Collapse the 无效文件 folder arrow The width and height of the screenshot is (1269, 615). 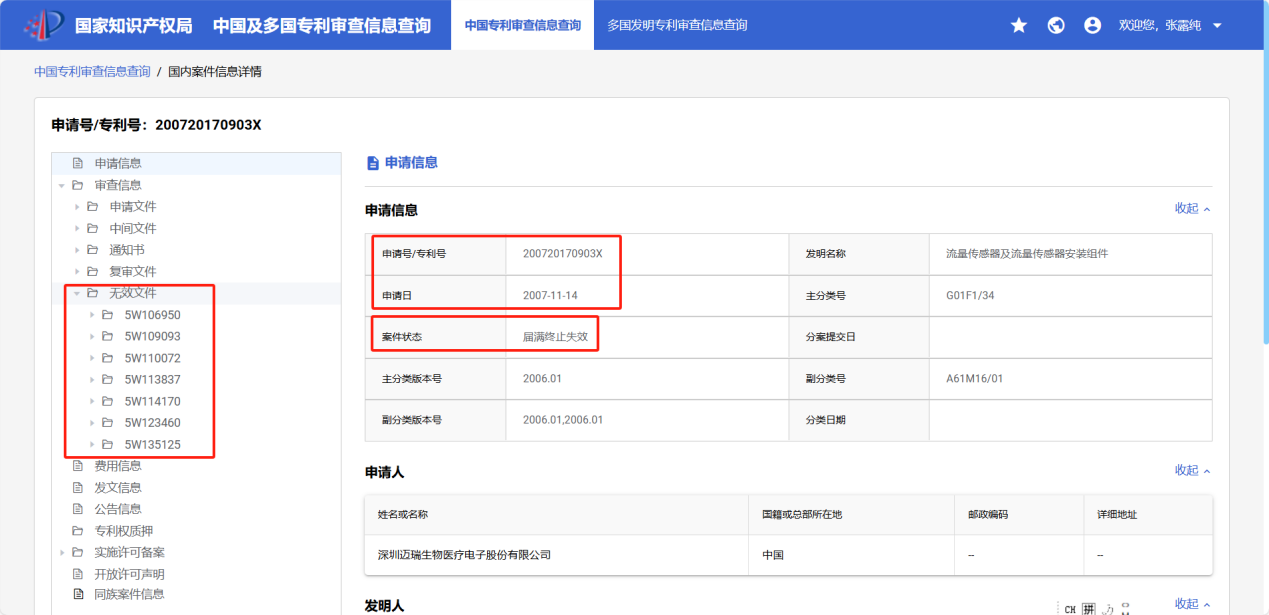(x=77, y=293)
